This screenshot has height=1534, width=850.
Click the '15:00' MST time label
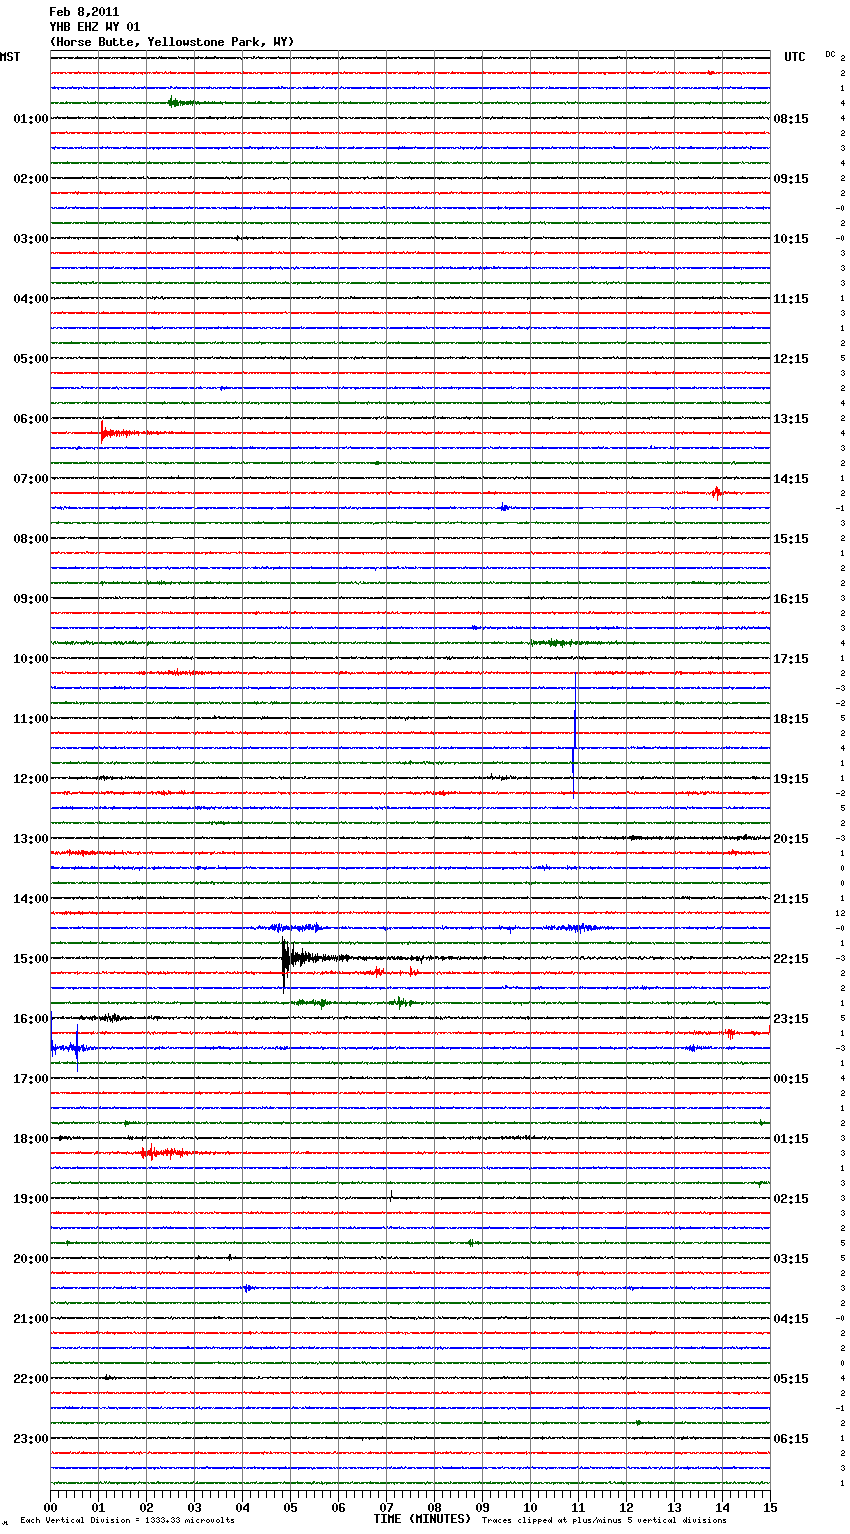(x=30, y=959)
